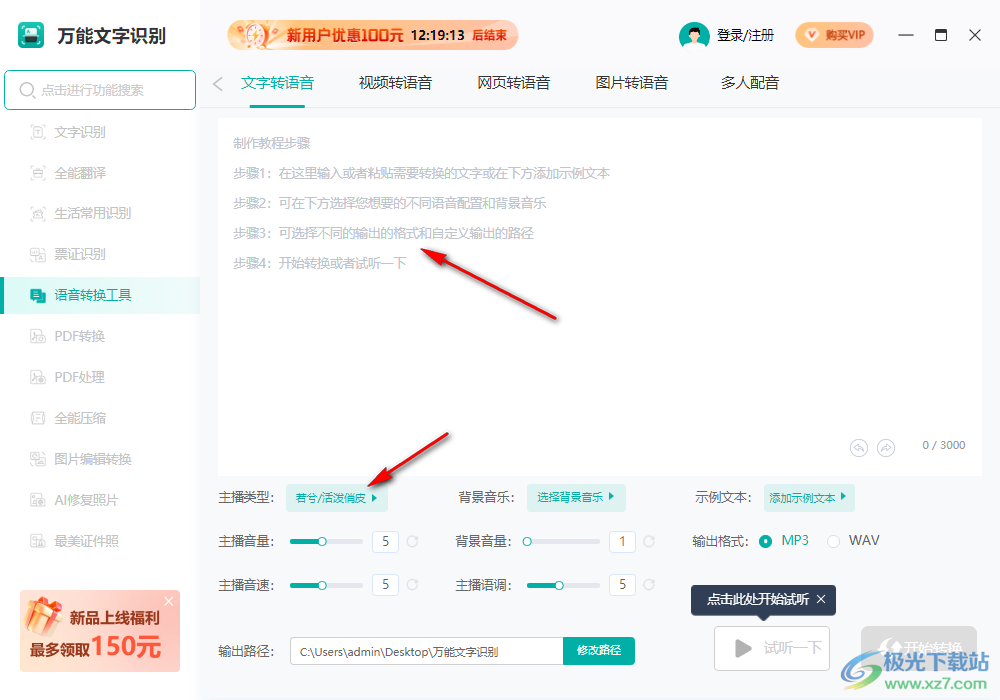Click the 主播音量 slider

(326, 541)
